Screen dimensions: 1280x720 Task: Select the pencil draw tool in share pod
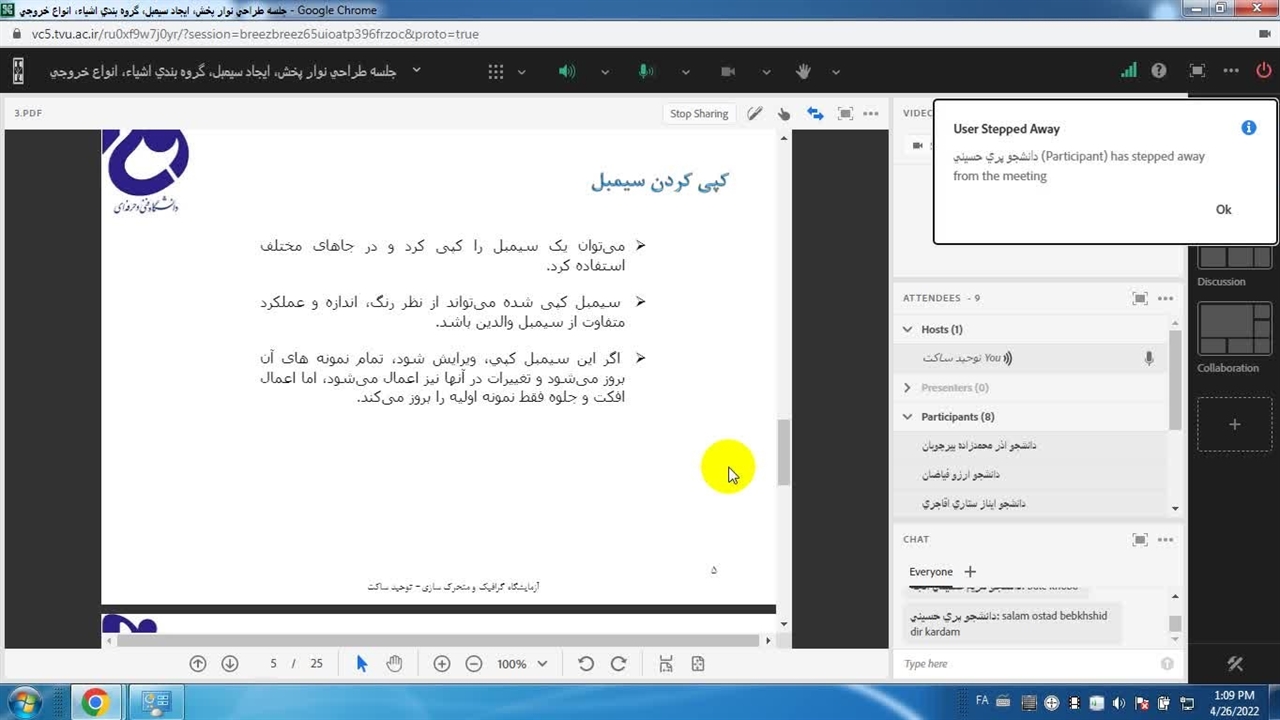(755, 114)
